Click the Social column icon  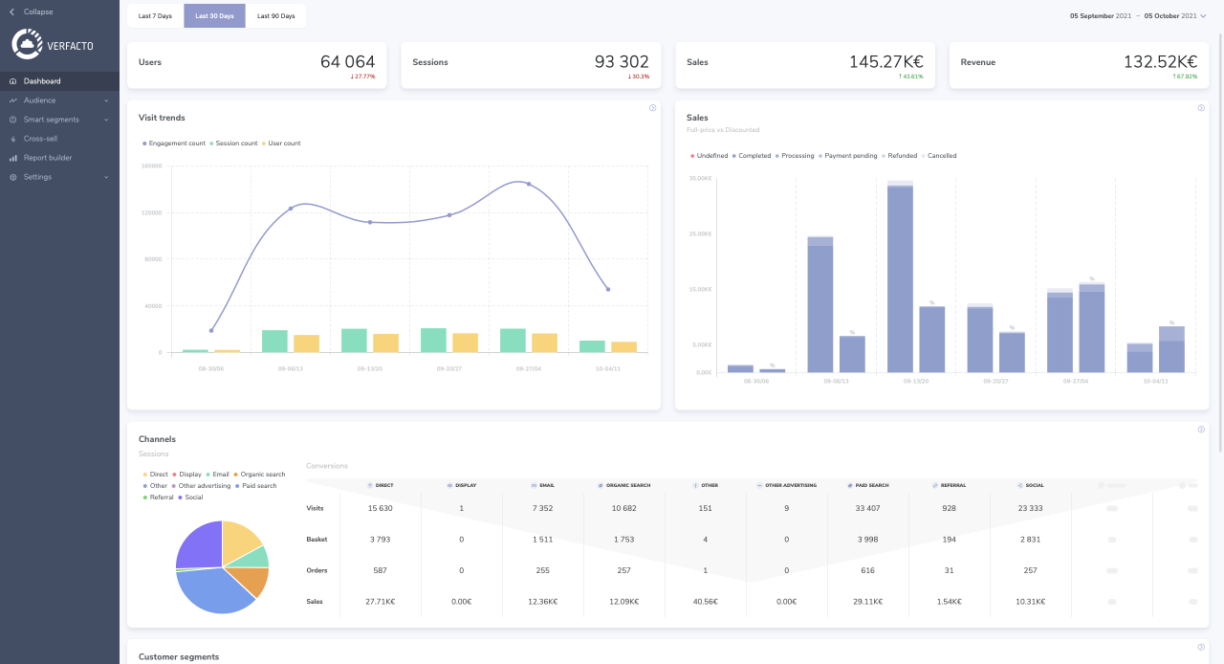pos(1020,485)
